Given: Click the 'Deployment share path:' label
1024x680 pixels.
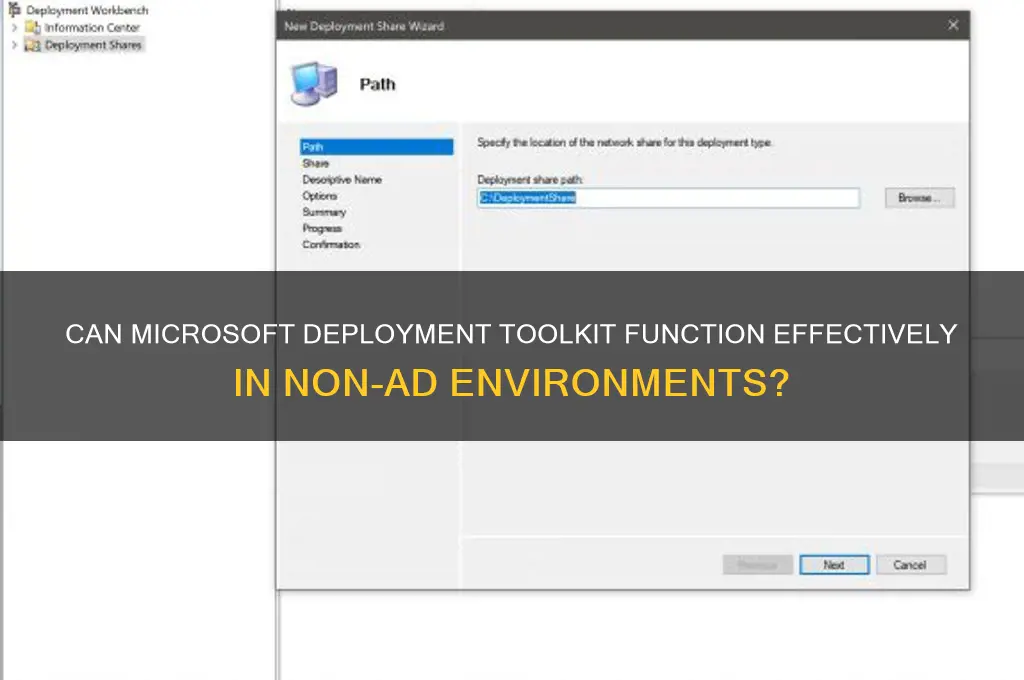Looking at the screenshot, I should pyautogui.click(x=530, y=180).
